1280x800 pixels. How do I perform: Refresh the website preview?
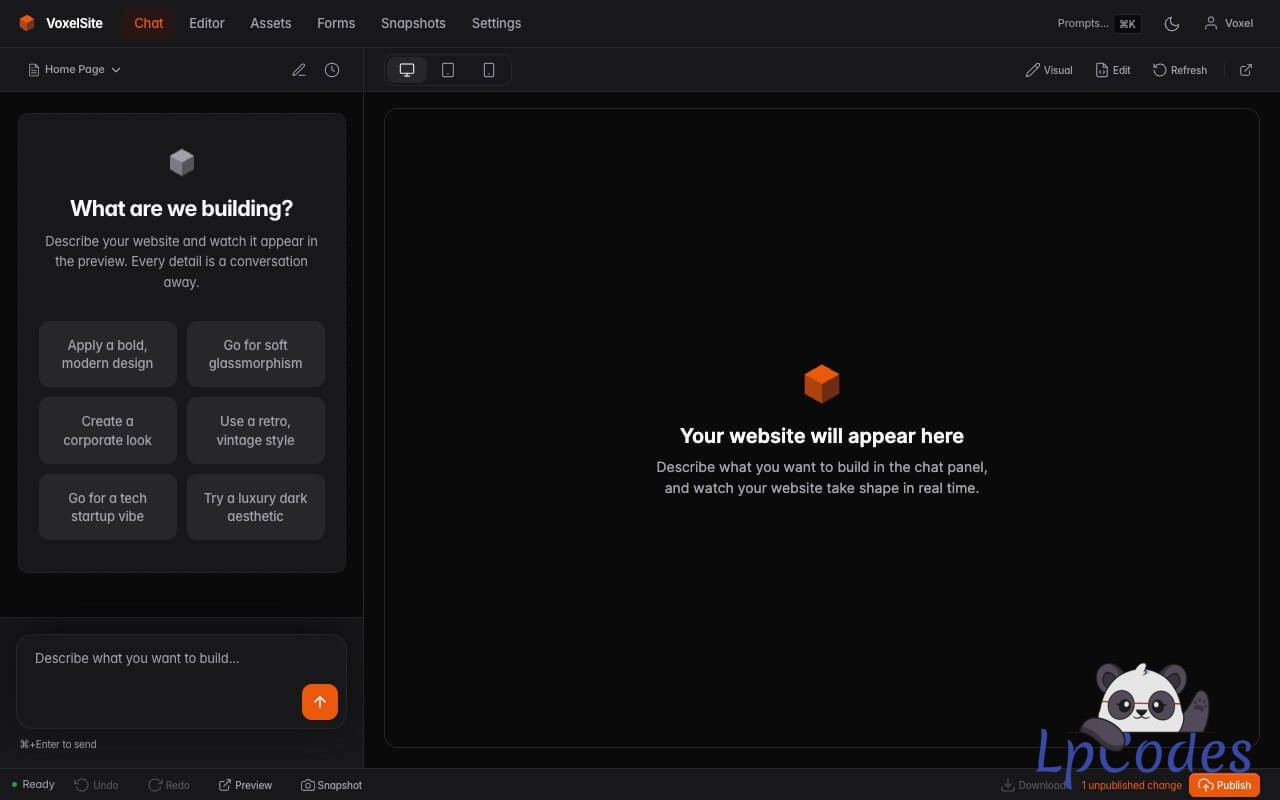1180,70
